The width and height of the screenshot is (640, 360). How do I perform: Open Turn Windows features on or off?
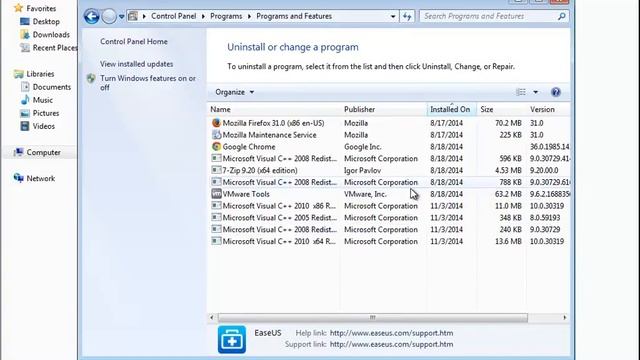pos(148,83)
